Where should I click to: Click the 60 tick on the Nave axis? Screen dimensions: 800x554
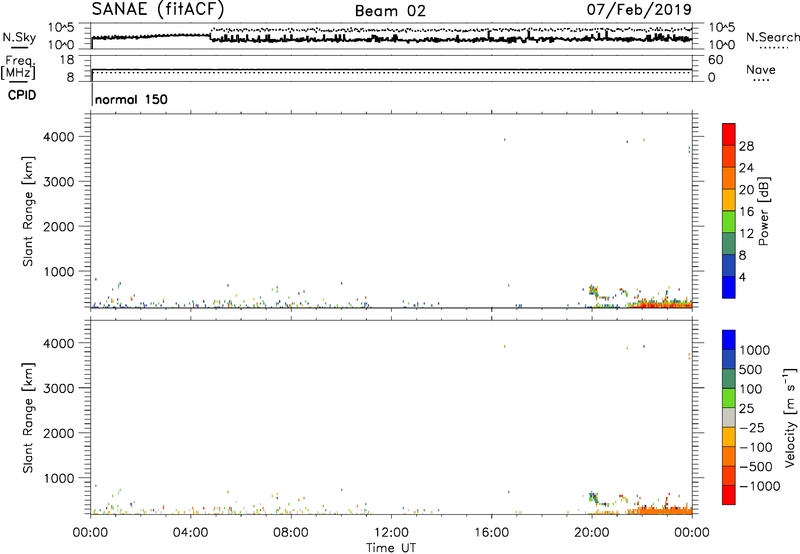tap(715, 60)
